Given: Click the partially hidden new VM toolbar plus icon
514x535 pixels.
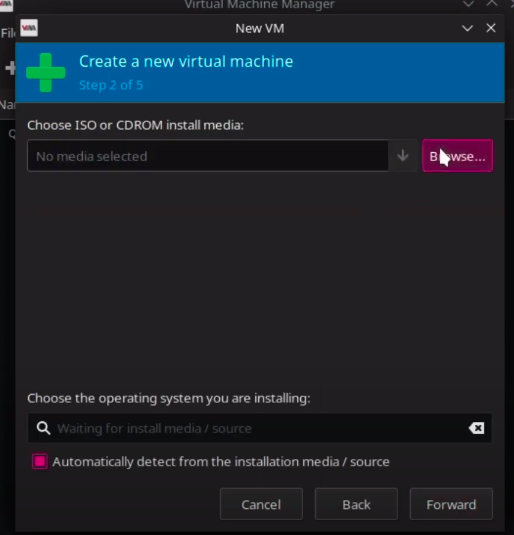Looking at the screenshot, I should pyautogui.click(x=10, y=68).
